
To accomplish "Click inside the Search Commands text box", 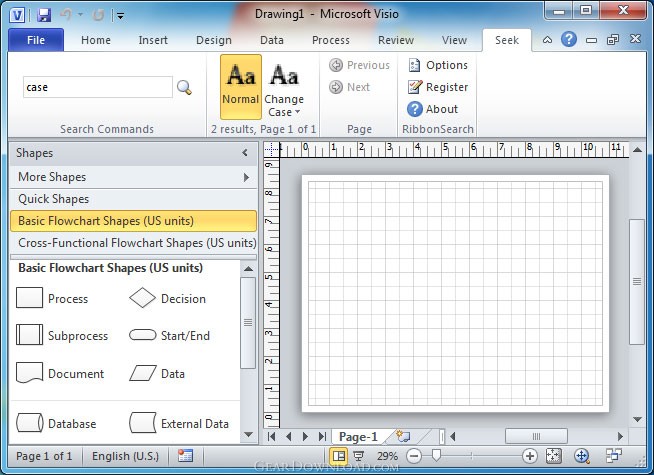I will [98, 87].
